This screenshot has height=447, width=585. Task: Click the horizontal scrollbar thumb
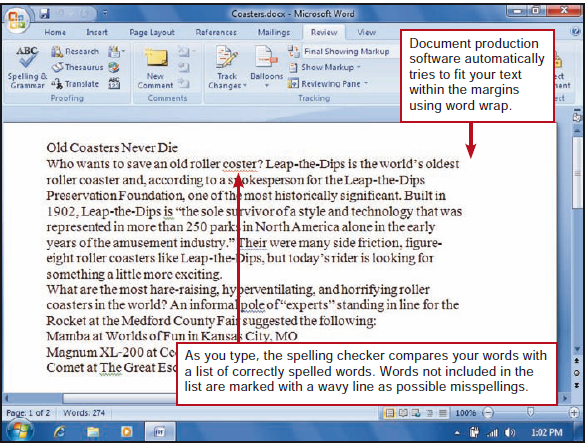(x=119, y=398)
